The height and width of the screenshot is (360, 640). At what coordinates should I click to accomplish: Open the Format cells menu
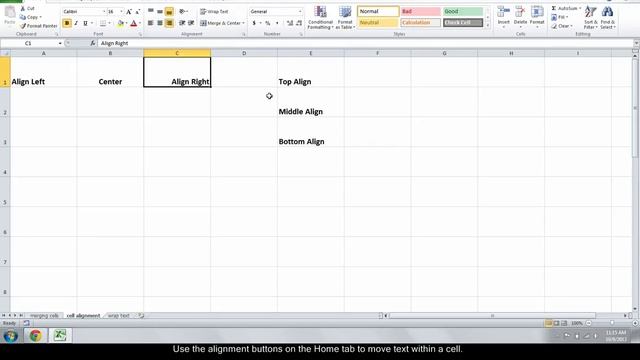click(537, 17)
